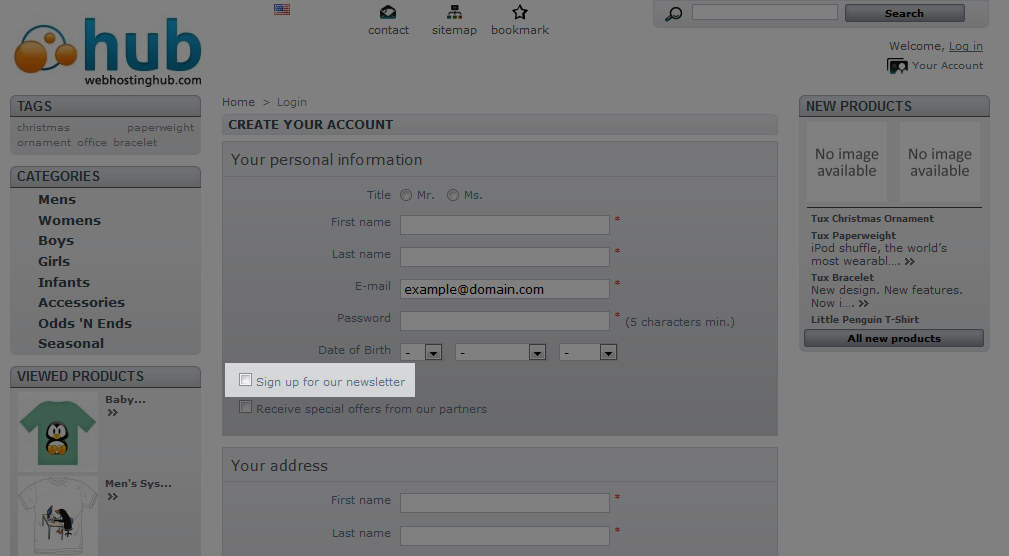Click the E-mail input field
Image resolution: width=1009 pixels, height=556 pixels.
click(x=504, y=289)
